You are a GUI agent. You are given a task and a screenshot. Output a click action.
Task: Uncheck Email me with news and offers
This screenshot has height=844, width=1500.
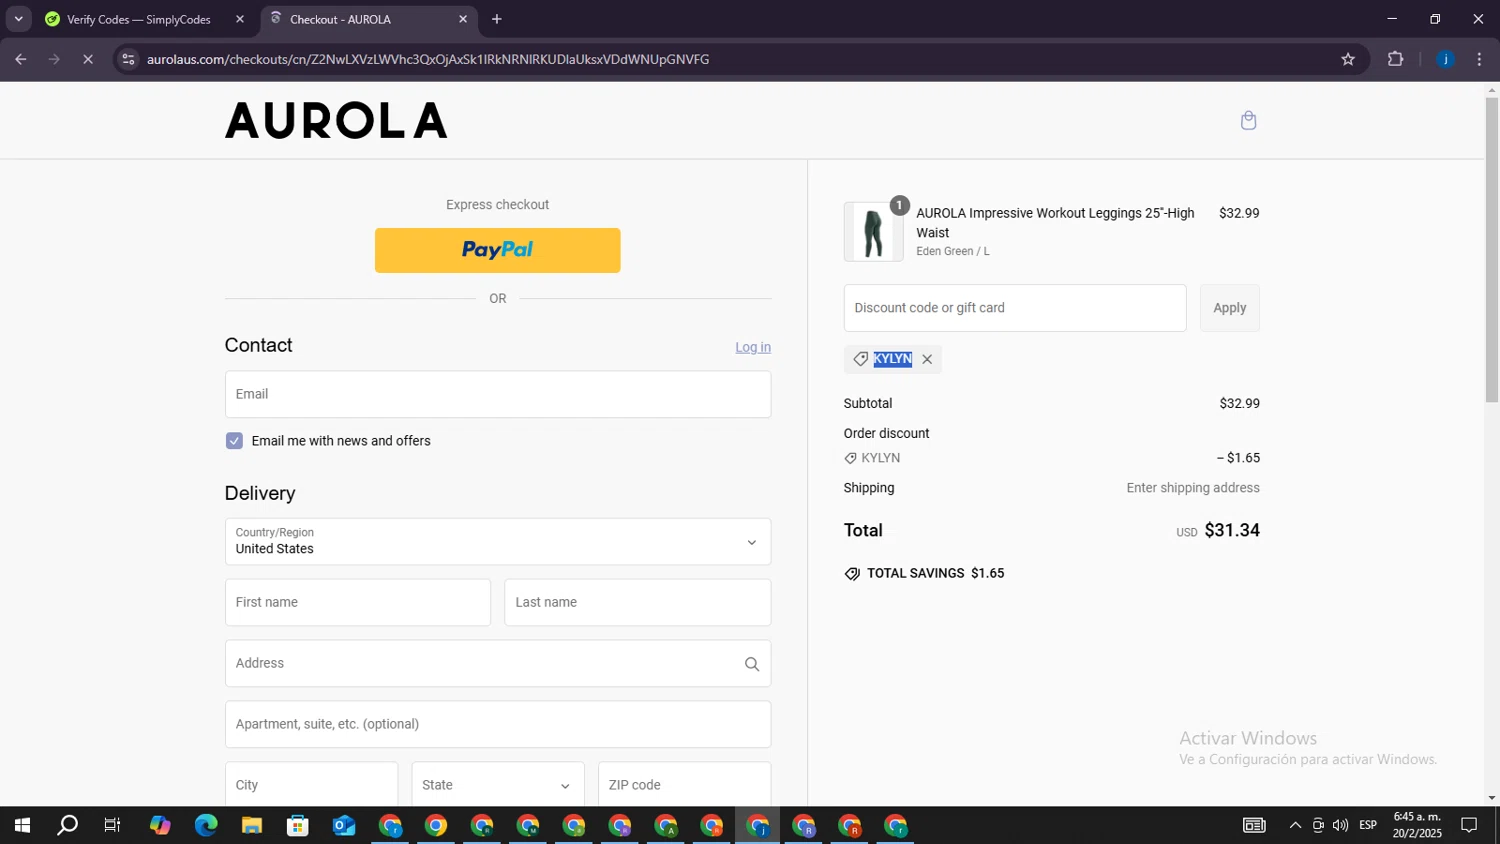pyautogui.click(x=234, y=441)
